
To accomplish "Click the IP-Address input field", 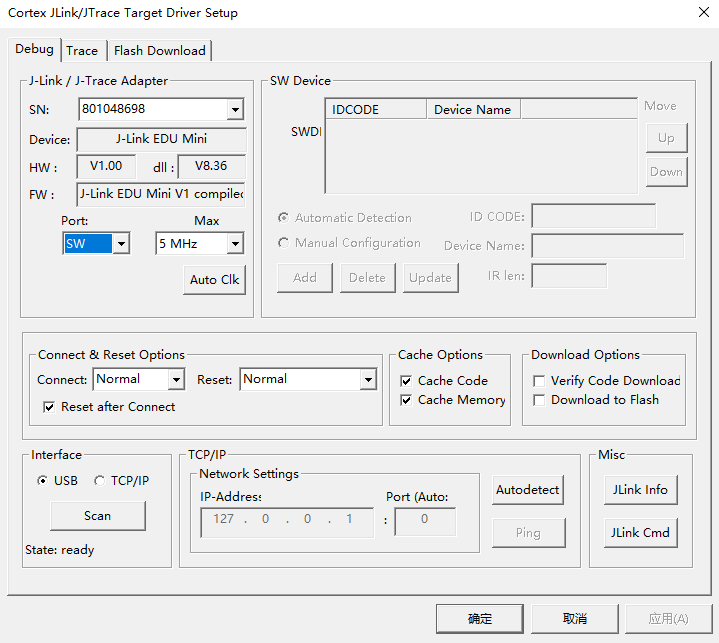I will coord(287,522).
